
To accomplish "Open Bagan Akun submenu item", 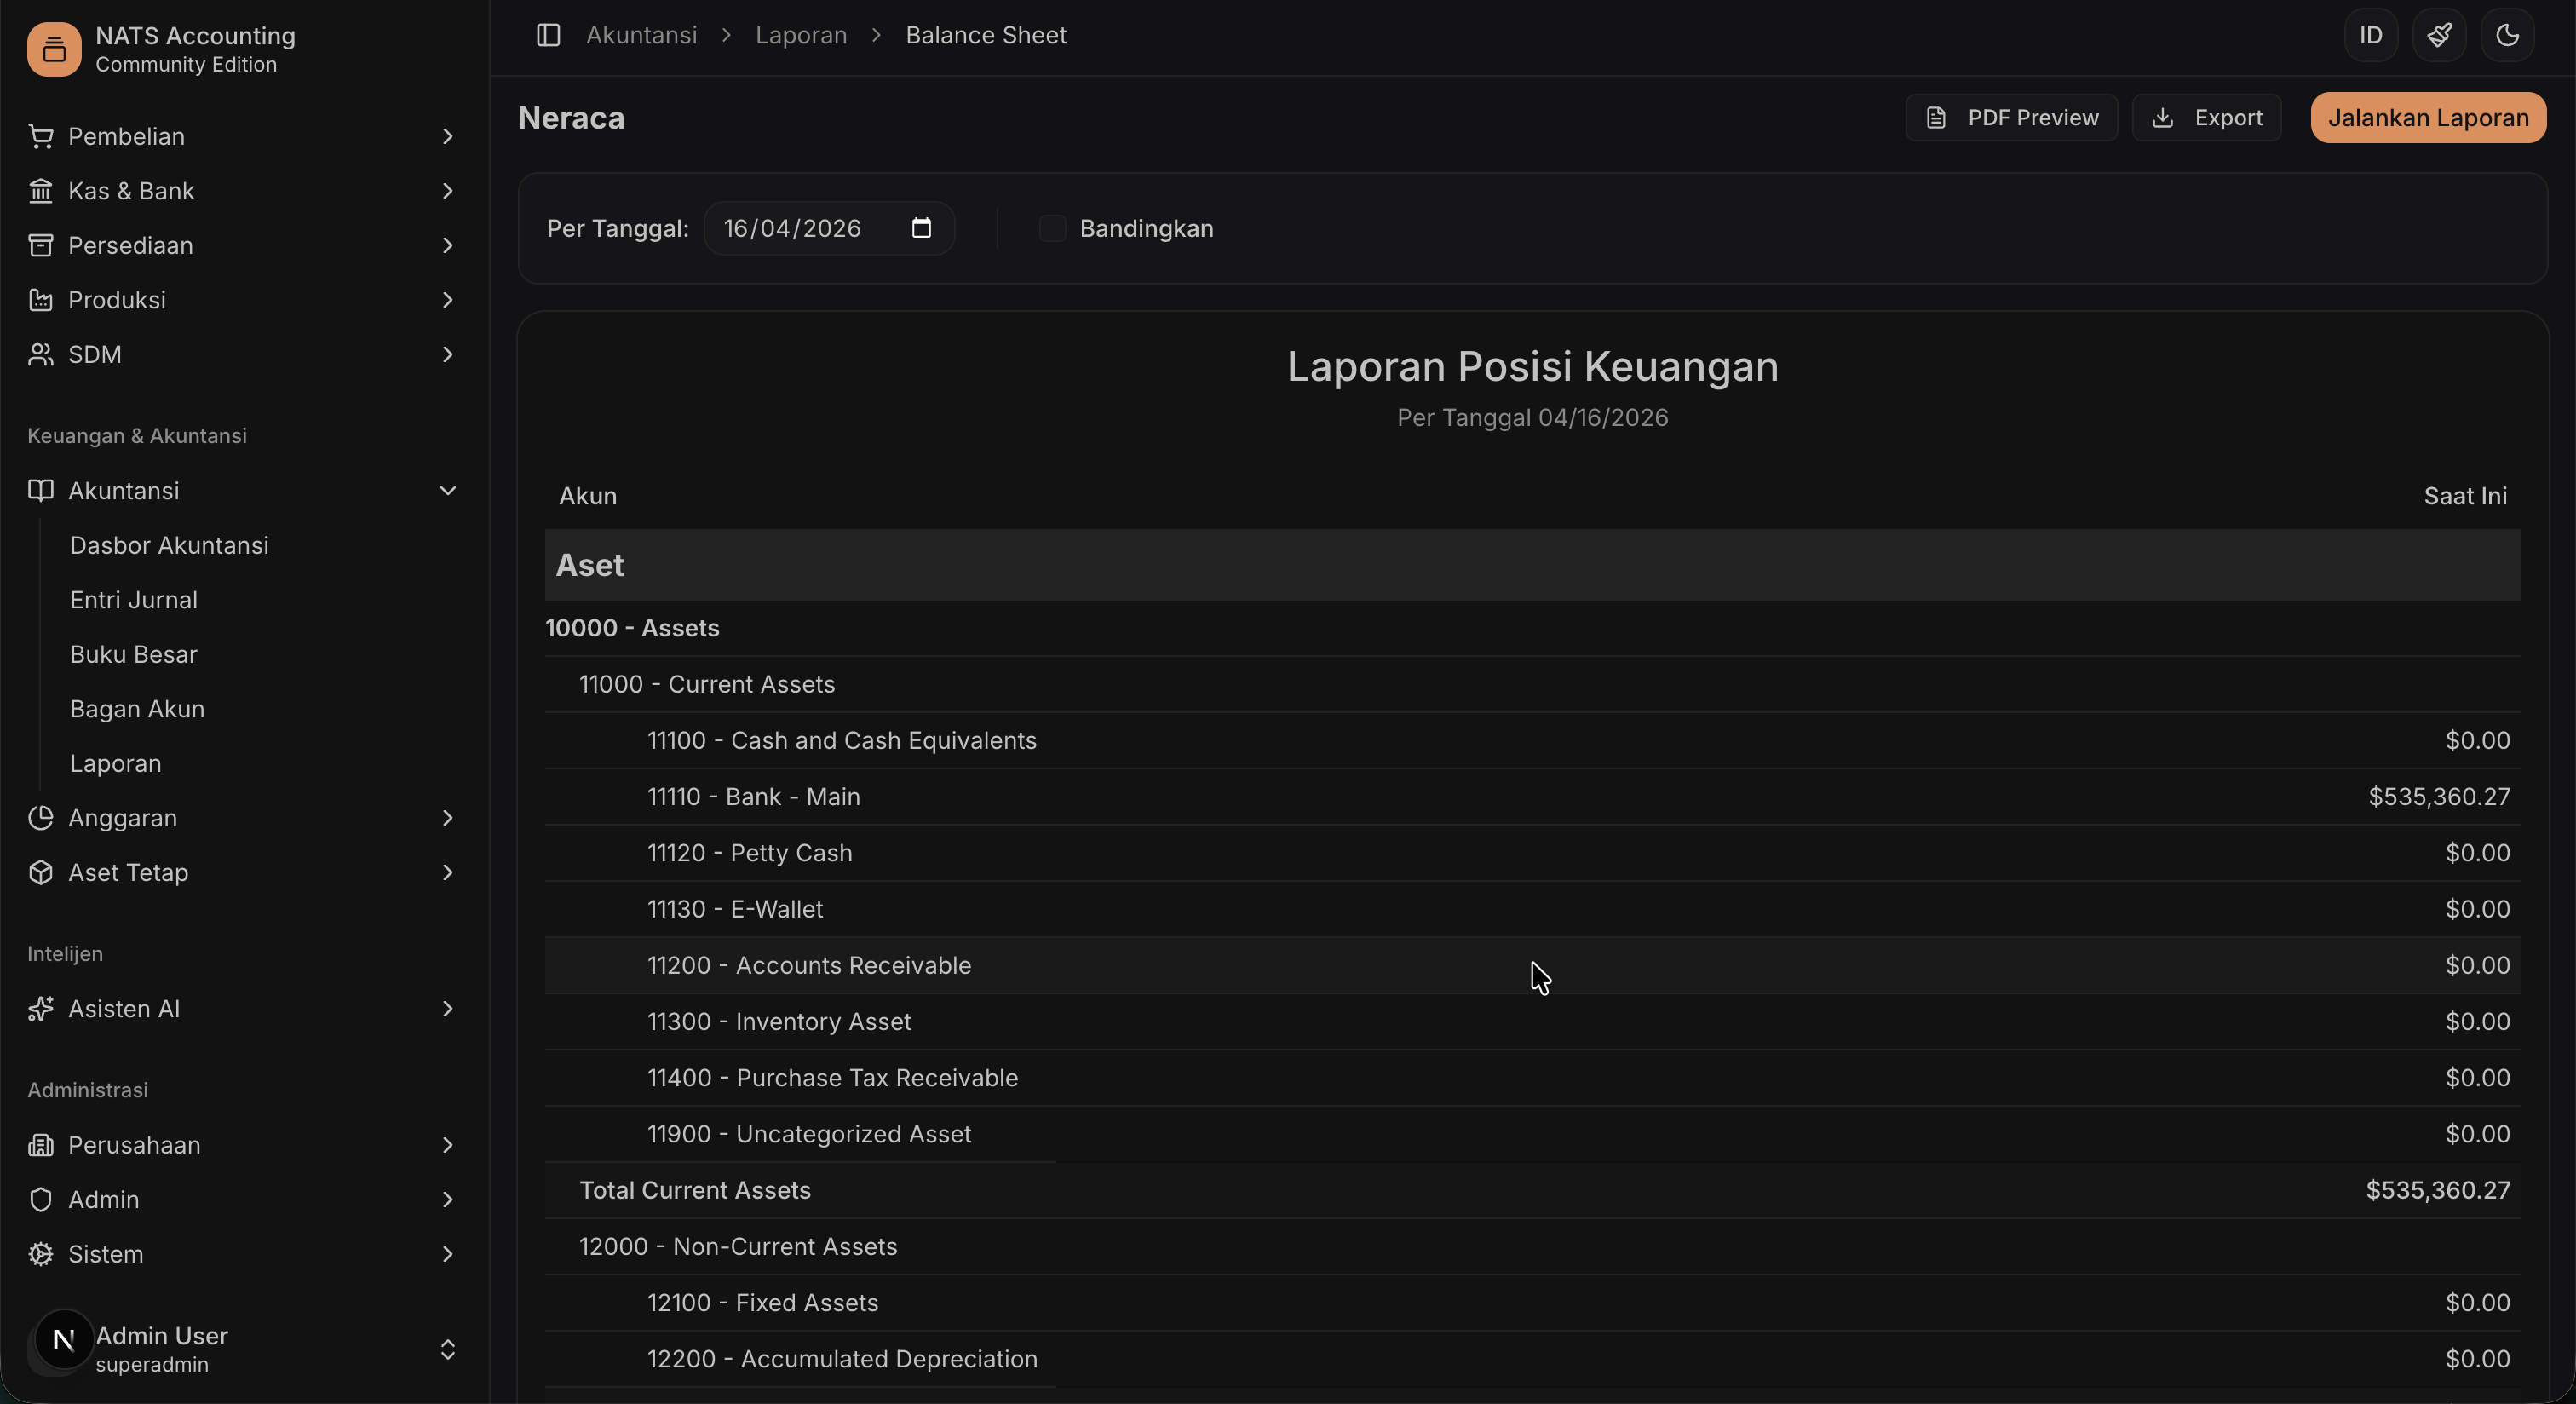I will click(137, 709).
